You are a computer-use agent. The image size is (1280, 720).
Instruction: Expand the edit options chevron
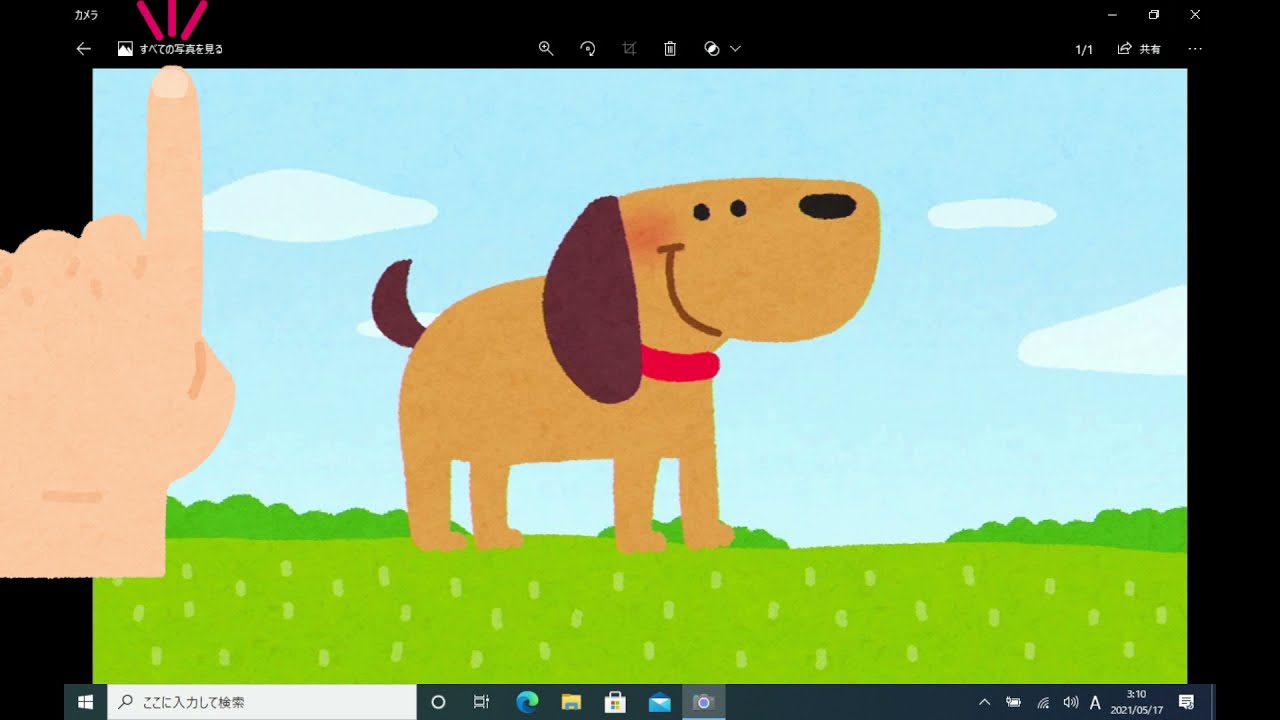(736, 48)
